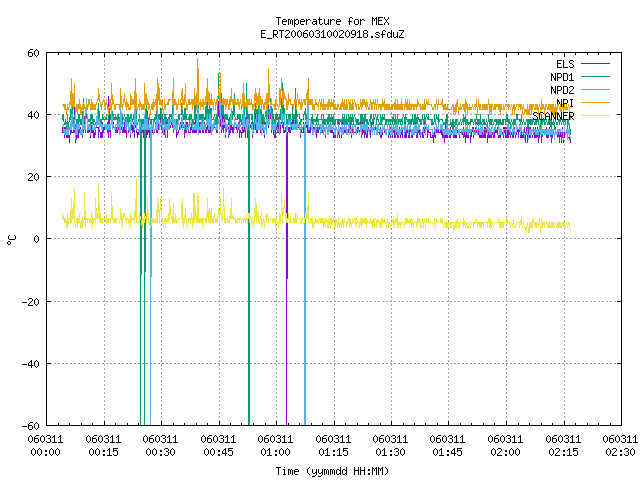
Task: Select the NPD1 legend label
Action: coord(562,77)
